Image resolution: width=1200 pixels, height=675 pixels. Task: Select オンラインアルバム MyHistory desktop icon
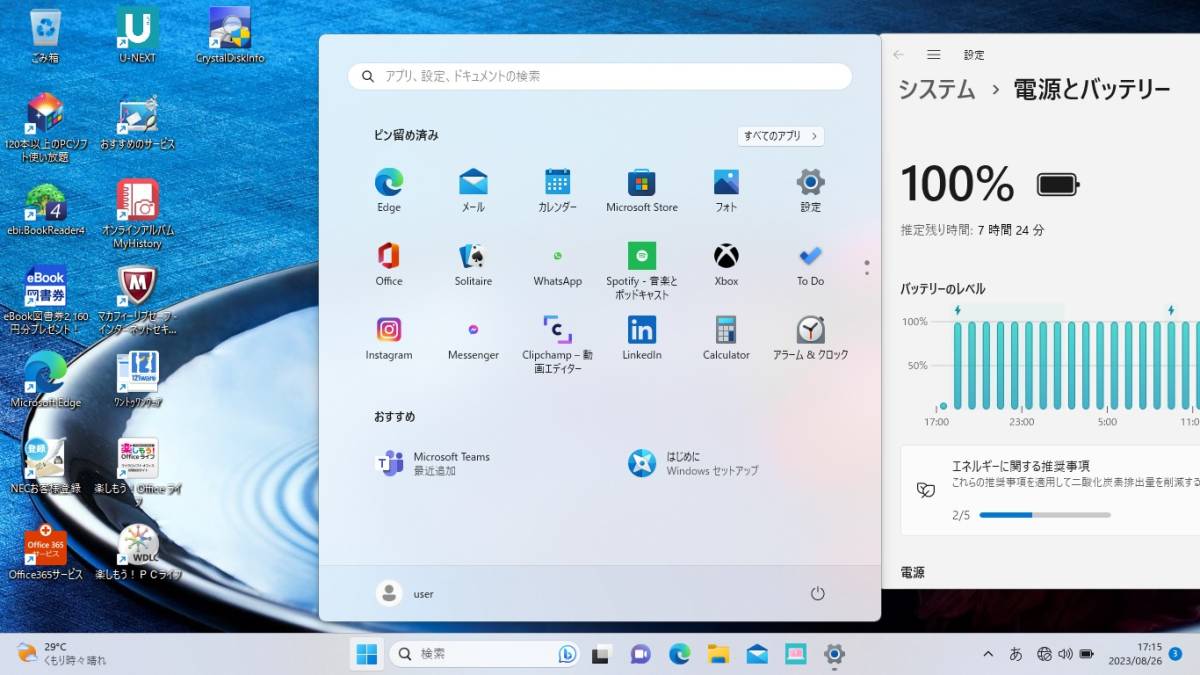(137, 214)
